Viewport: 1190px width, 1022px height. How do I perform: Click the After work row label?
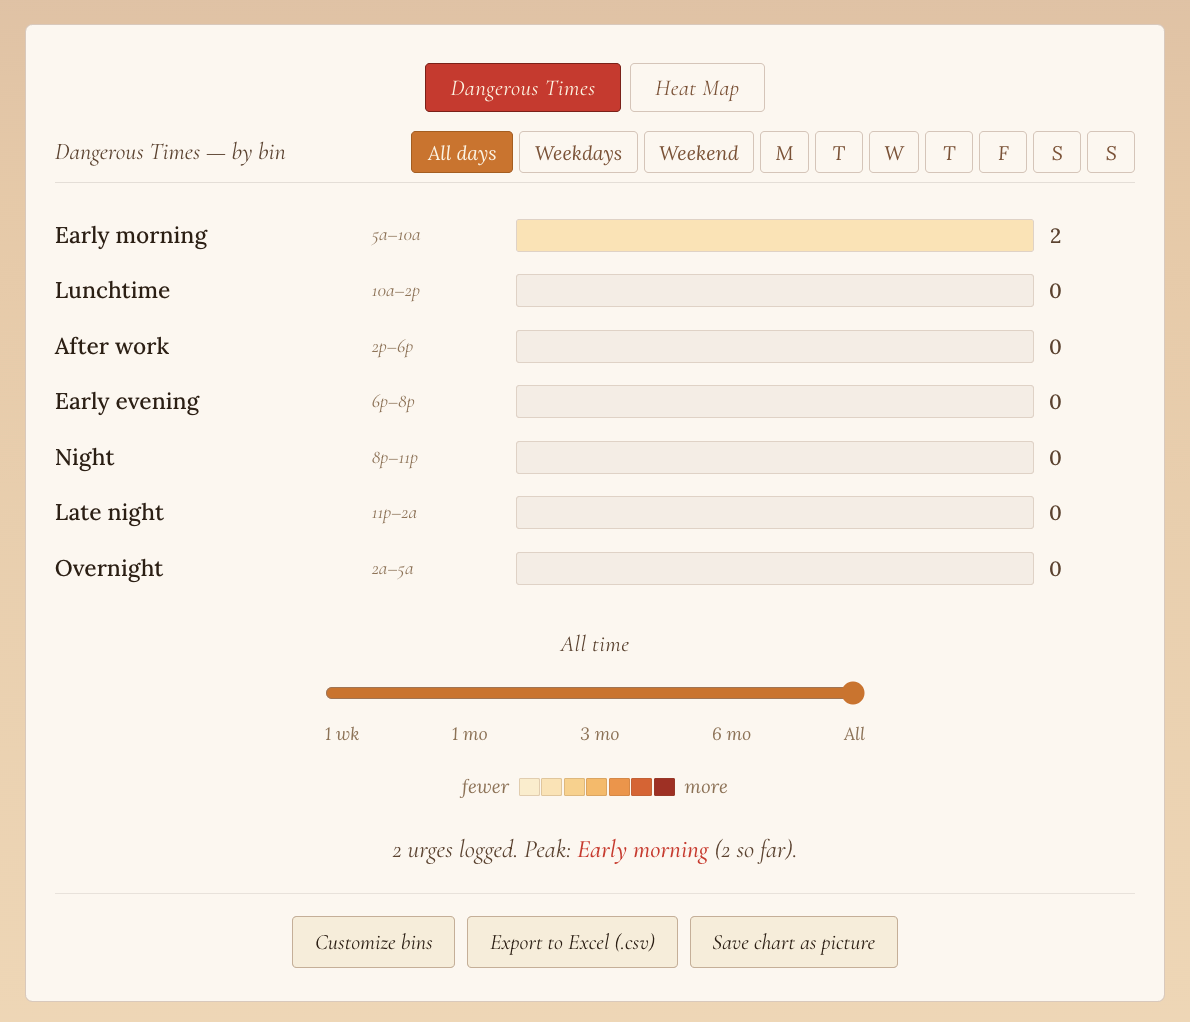coord(112,346)
